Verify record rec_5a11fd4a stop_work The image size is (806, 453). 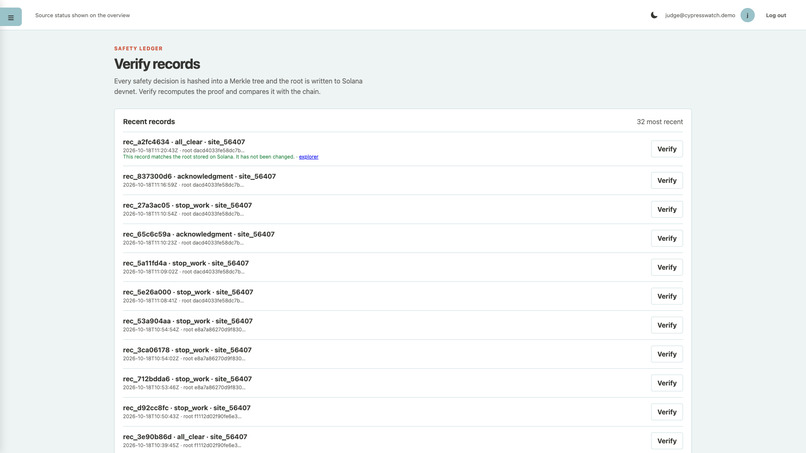(667, 267)
